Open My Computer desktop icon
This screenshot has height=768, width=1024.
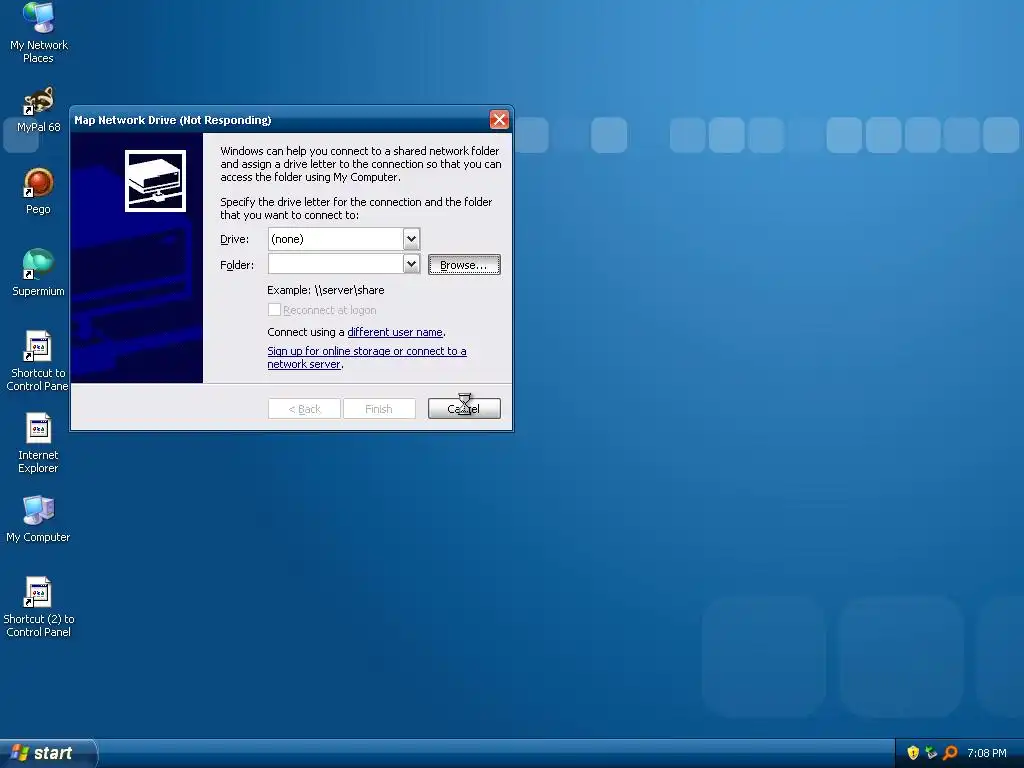[39, 519]
